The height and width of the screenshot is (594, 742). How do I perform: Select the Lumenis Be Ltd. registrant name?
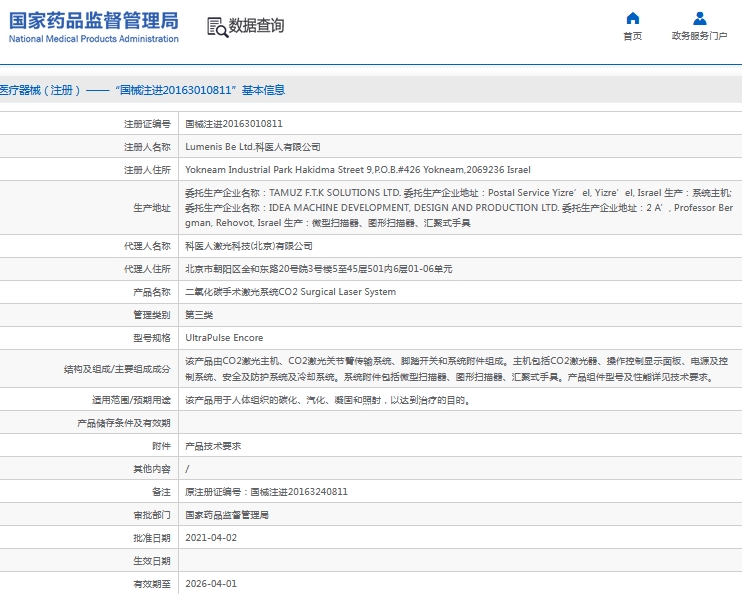[x=253, y=147]
